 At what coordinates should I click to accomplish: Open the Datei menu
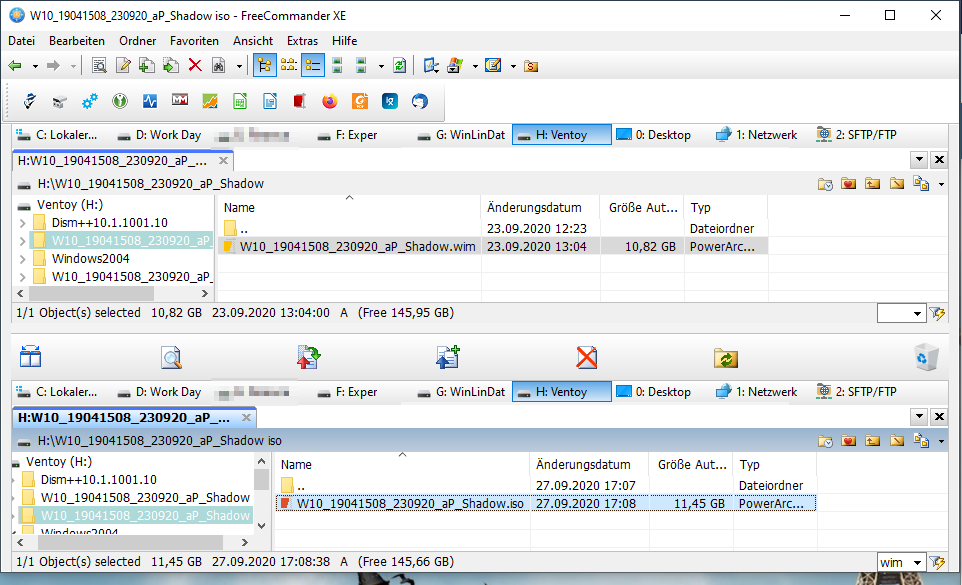point(21,40)
